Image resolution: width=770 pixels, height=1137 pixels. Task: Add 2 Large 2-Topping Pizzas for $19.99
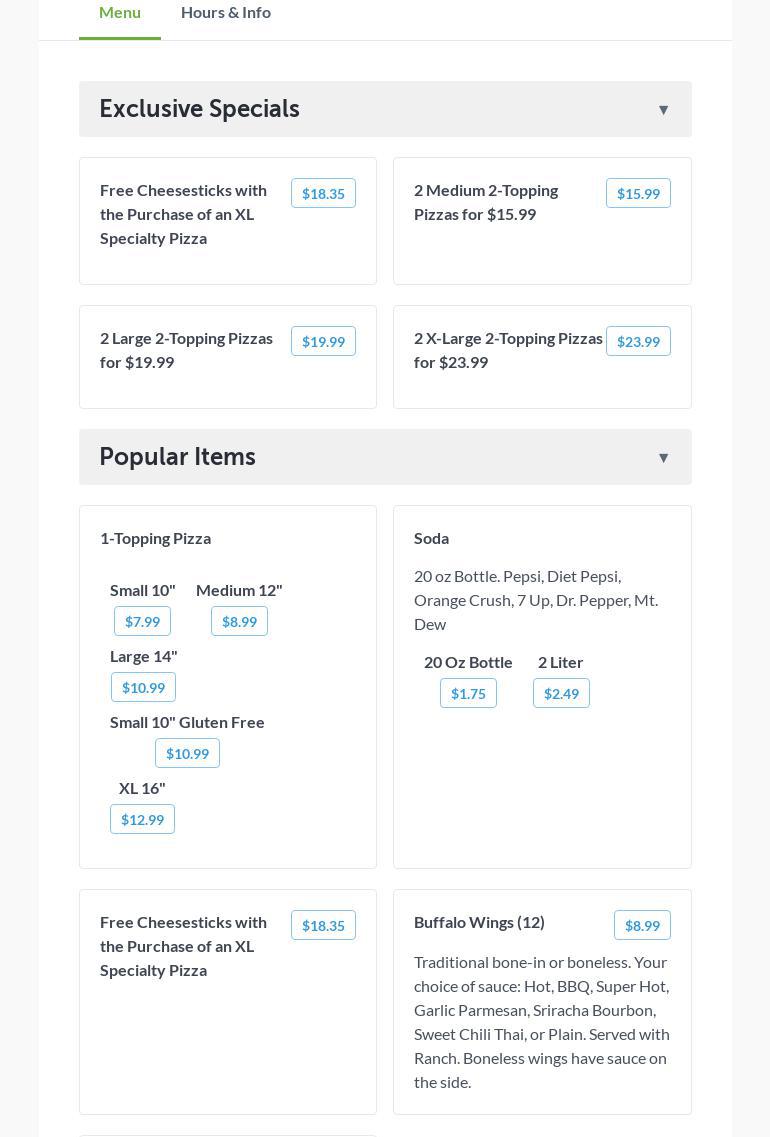(323, 342)
